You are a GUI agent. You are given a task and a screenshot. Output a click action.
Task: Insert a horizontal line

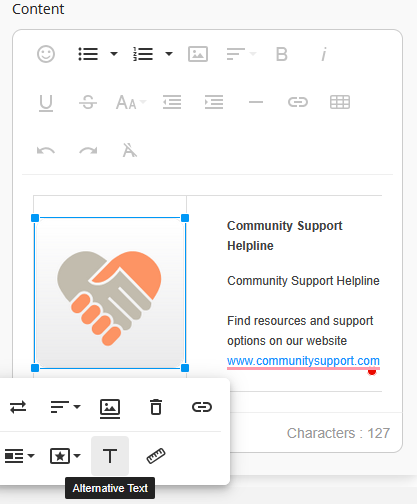click(x=256, y=102)
